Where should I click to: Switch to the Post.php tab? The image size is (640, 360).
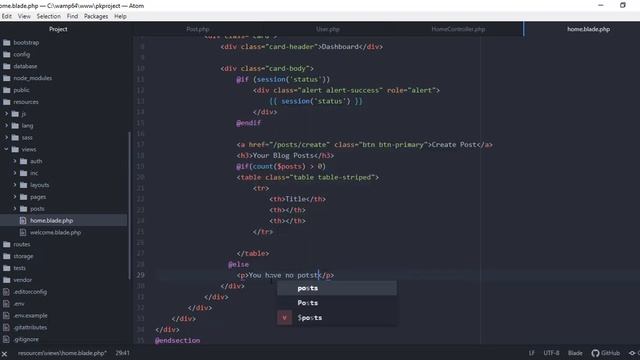pos(198,29)
